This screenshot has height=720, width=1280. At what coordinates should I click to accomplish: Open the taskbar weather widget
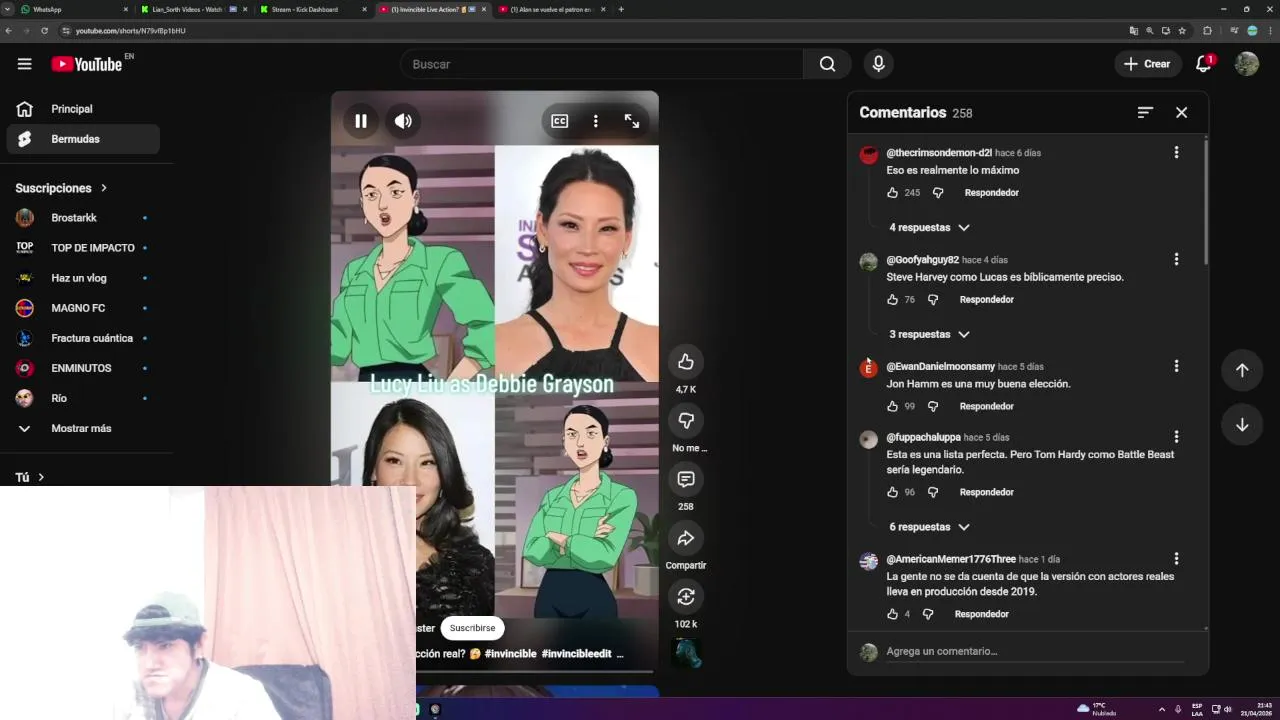coord(1097,709)
